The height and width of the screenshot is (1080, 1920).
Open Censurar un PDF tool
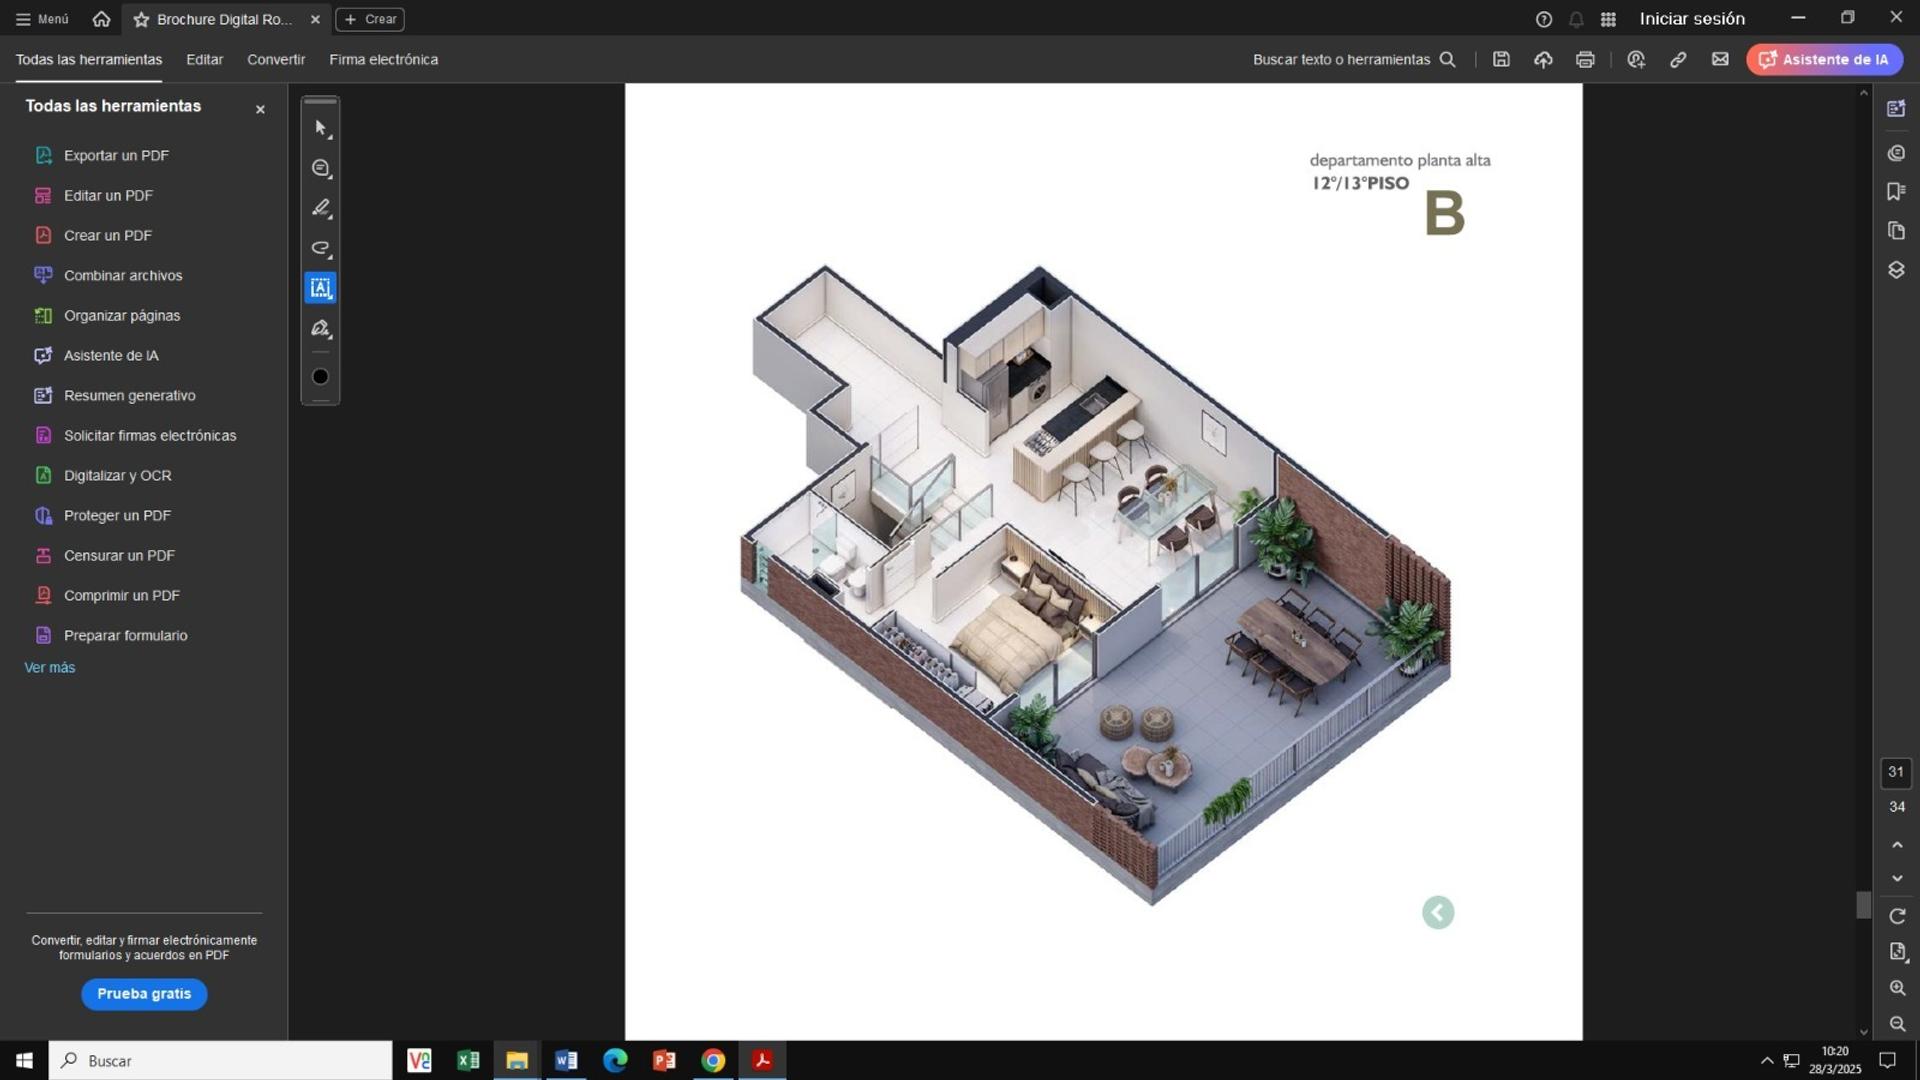click(119, 555)
